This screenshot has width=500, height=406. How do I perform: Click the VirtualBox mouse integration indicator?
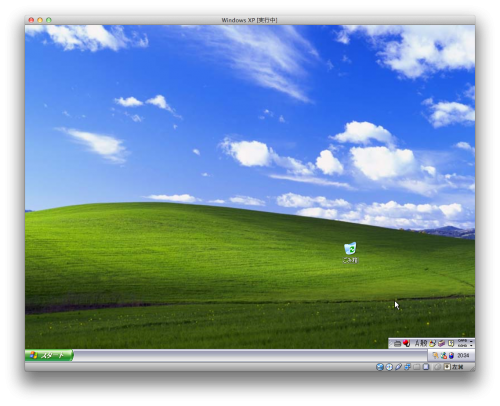pyautogui.click(x=438, y=367)
